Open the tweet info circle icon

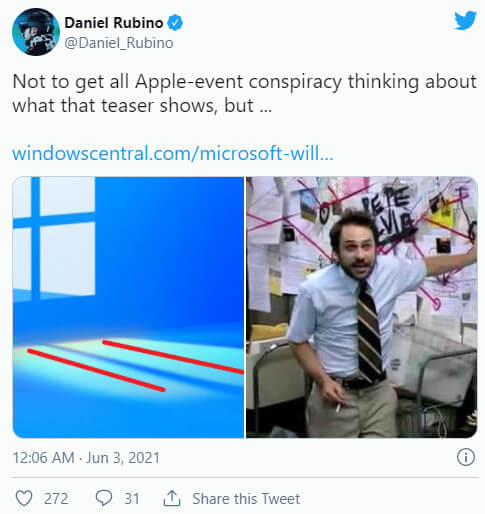[x=465, y=457]
